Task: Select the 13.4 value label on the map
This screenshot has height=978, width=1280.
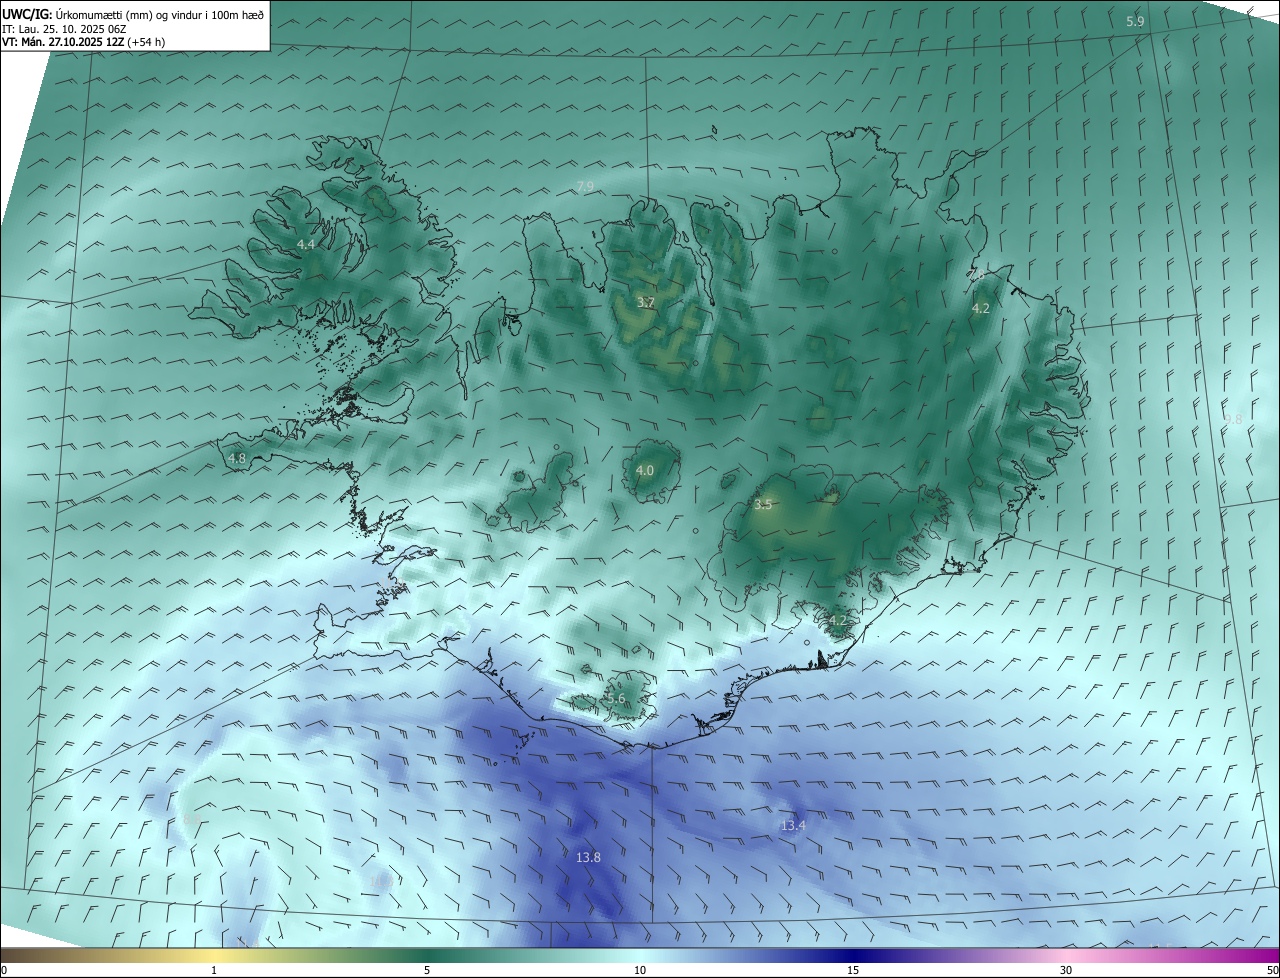Action: 793,825
